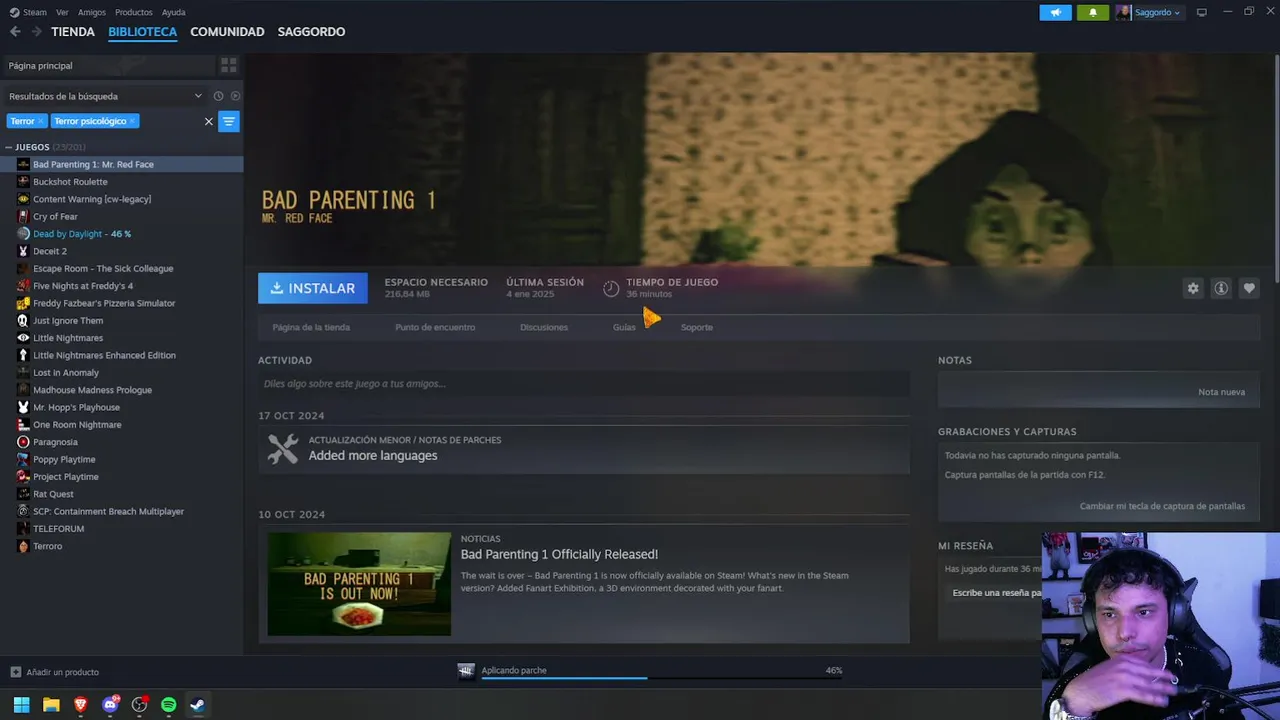Click Cambiar mi tecla de captura de pantallas
The image size is (1280, 720).
point(1162,506)
